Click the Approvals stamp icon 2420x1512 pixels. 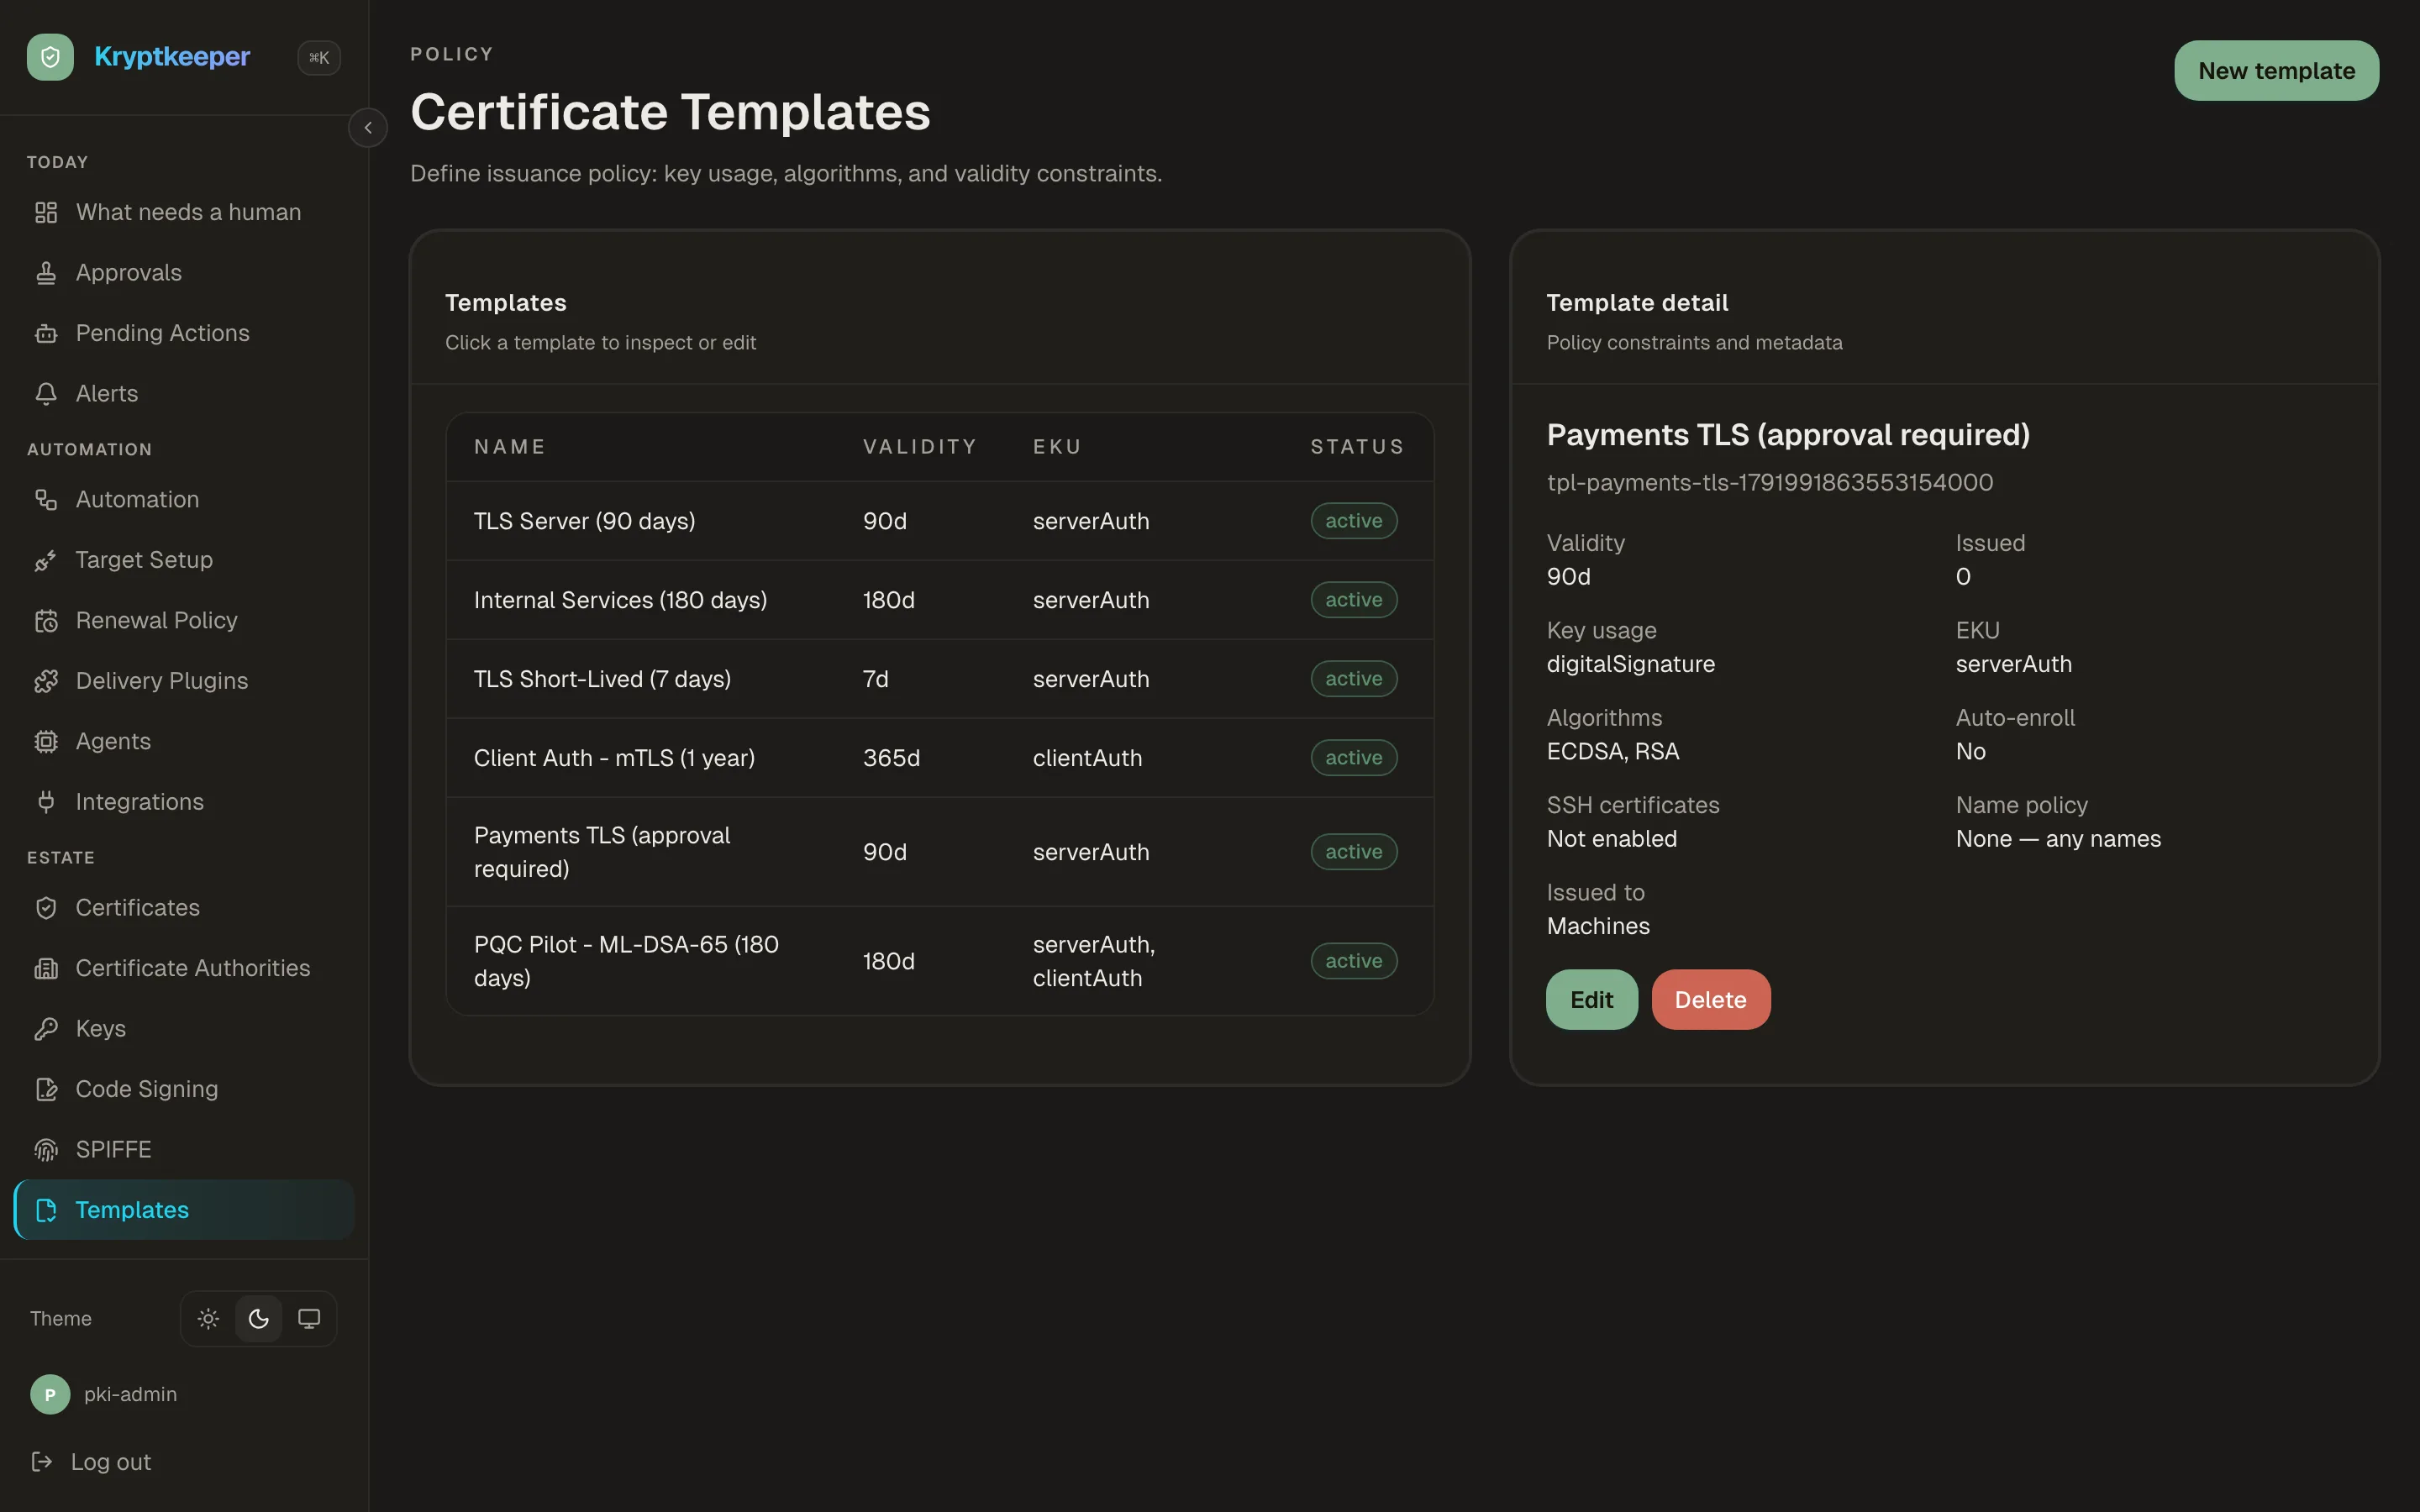click(x=46, y=273)
